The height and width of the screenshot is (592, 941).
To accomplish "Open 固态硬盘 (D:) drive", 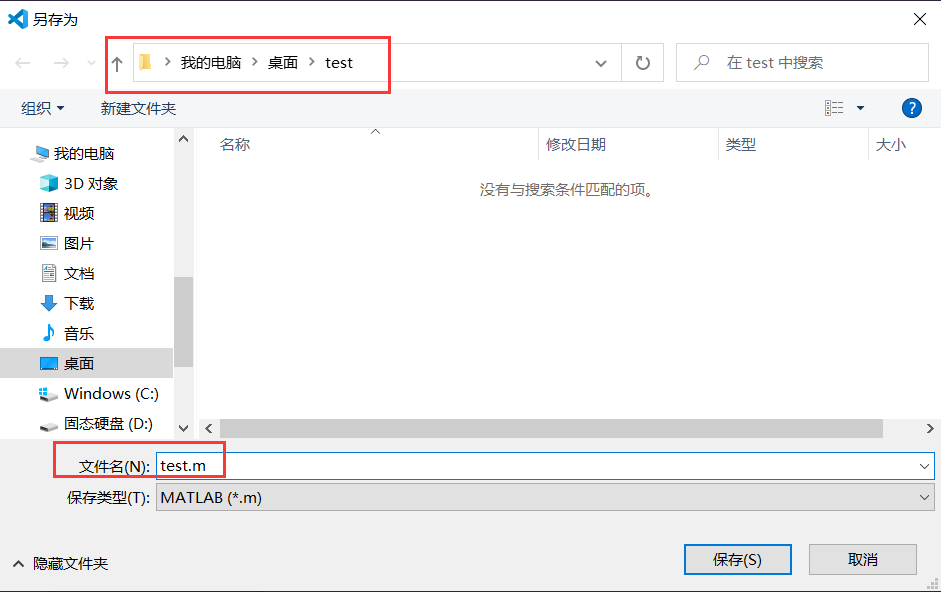I will [109, 424].
